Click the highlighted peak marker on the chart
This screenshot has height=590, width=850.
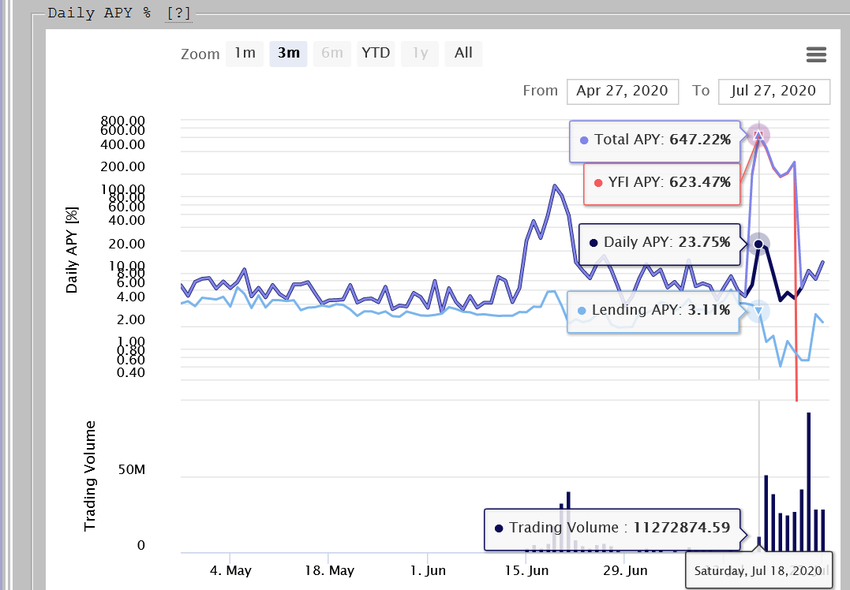(x=757, y=133)
